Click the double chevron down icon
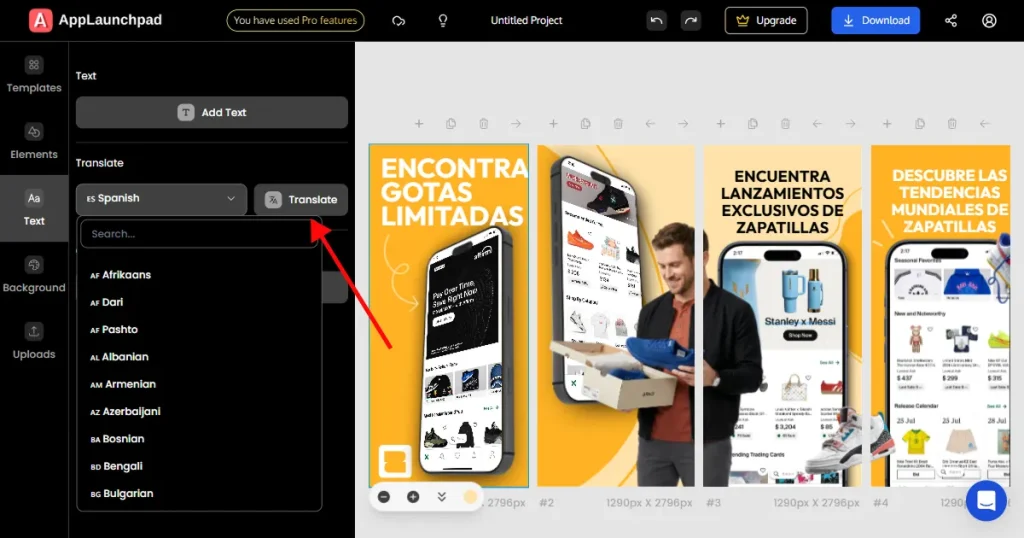1024x538 pixels. click(441, 497)
